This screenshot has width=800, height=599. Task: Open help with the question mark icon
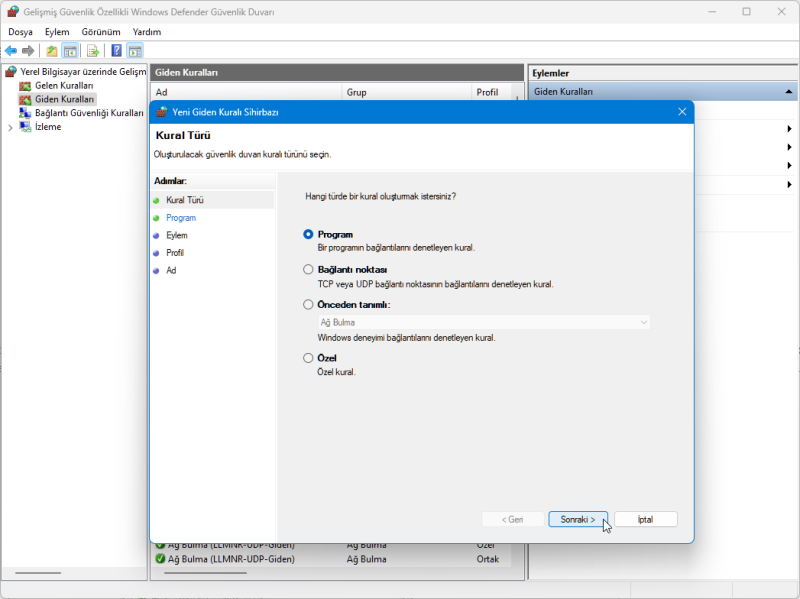(117, 51)
